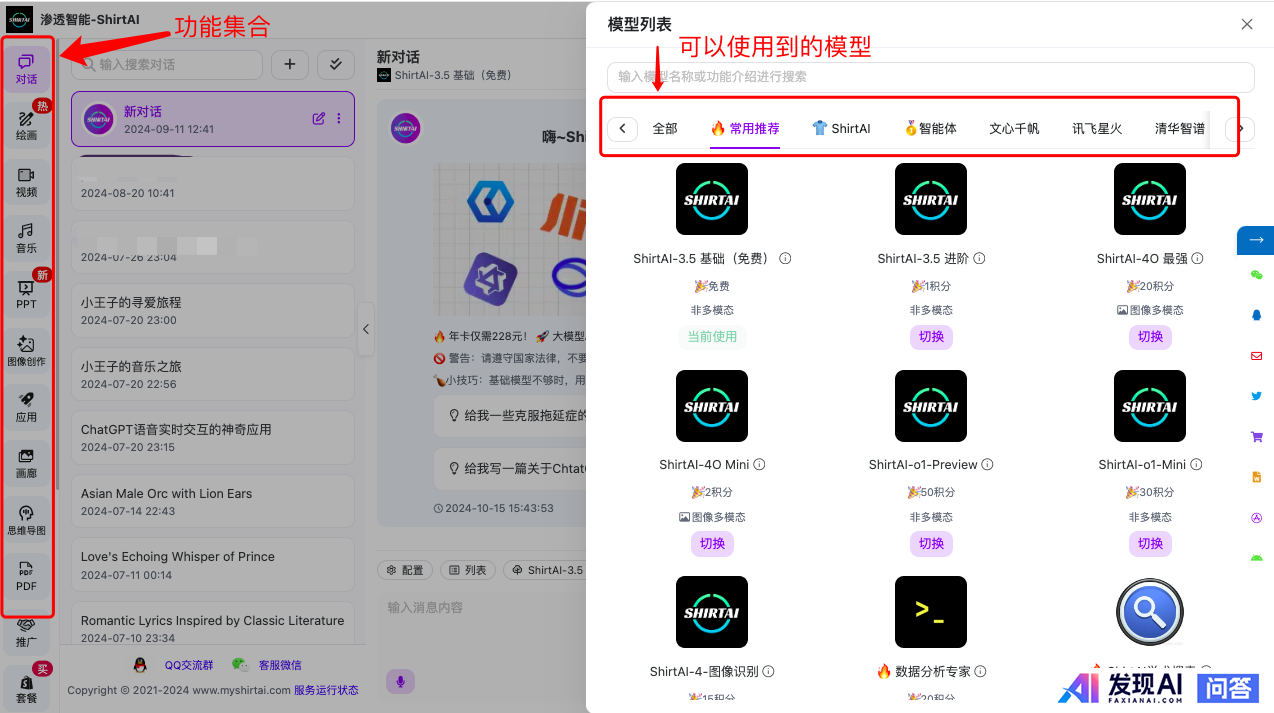Viewport: 1274px width, 713px height.
Task: Switch to the ShirtAI-4O 最强 model
Action: pyautogui.click(x=1150, y=337)
